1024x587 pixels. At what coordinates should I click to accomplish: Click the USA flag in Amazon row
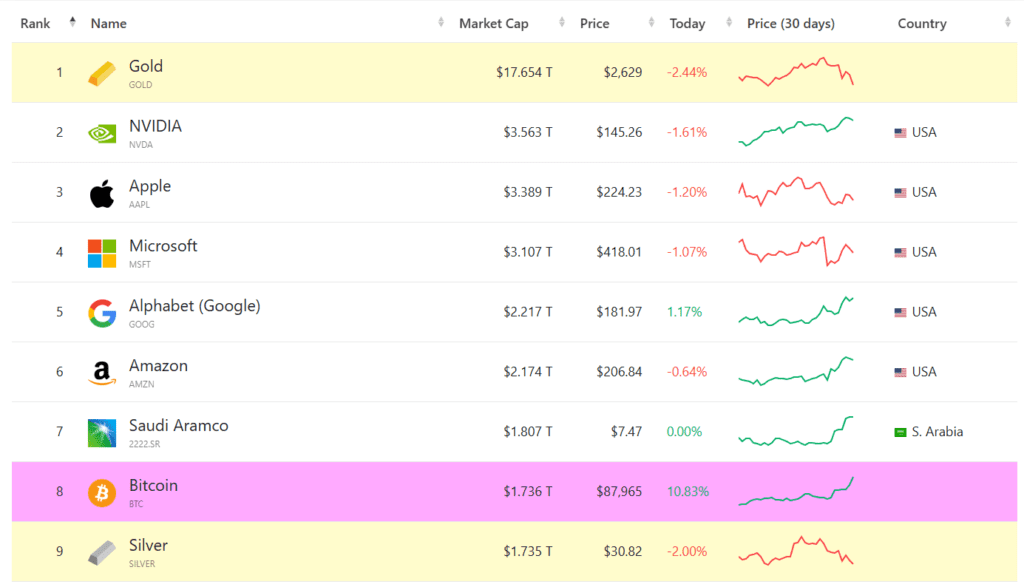pos(900,372)
